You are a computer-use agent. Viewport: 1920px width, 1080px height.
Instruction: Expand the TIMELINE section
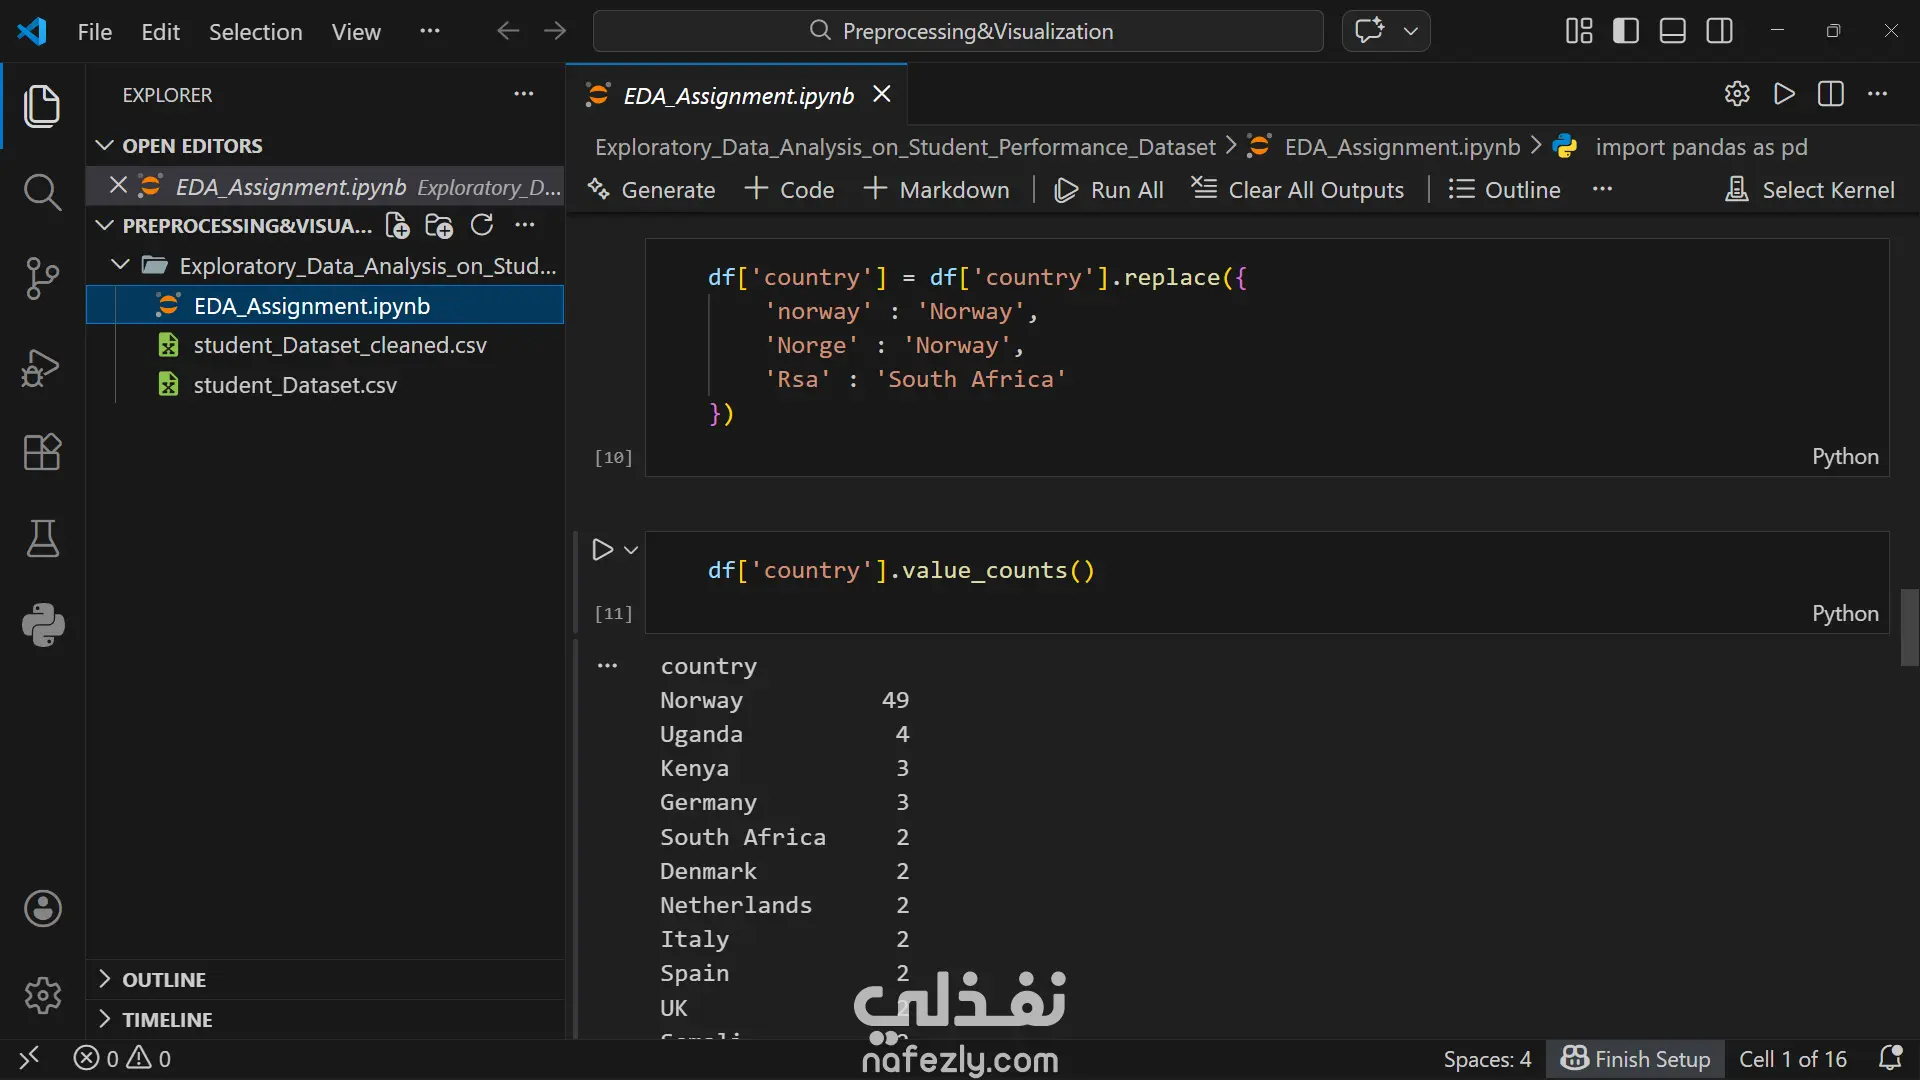pyautogui.click(x=167, y=1020)
